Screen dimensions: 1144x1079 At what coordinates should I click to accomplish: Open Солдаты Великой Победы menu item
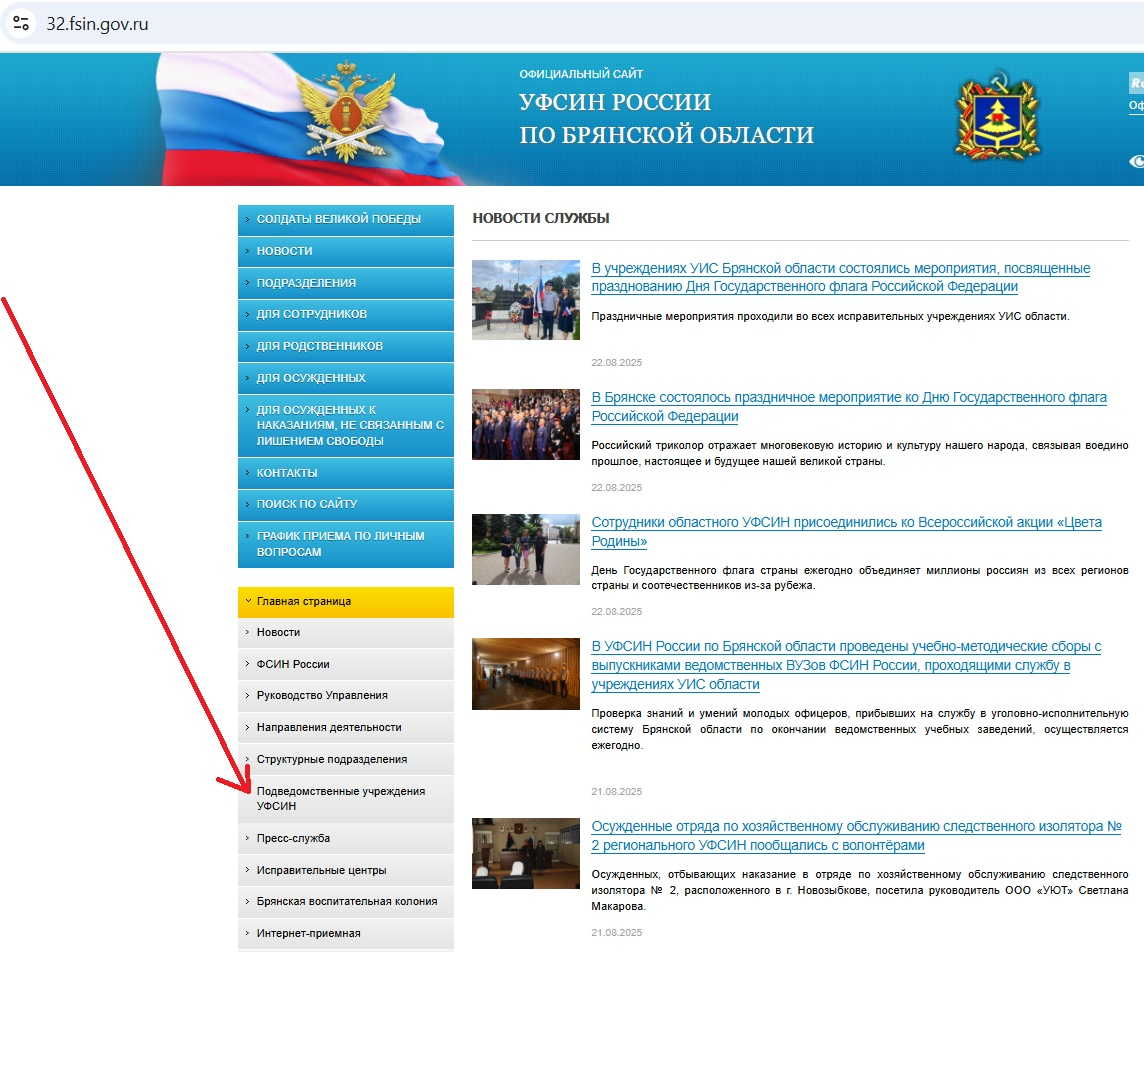pos(346,220)
